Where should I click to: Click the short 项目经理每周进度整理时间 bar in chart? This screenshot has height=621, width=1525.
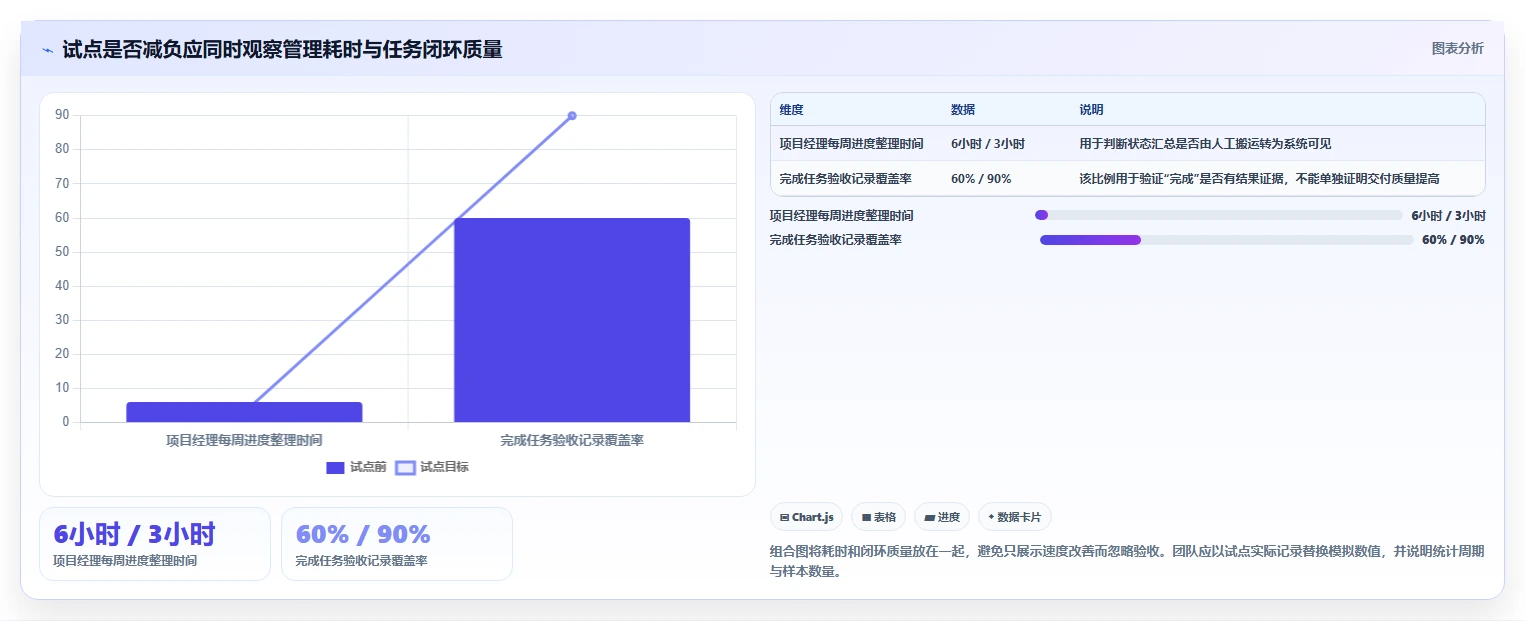[244, 412]
